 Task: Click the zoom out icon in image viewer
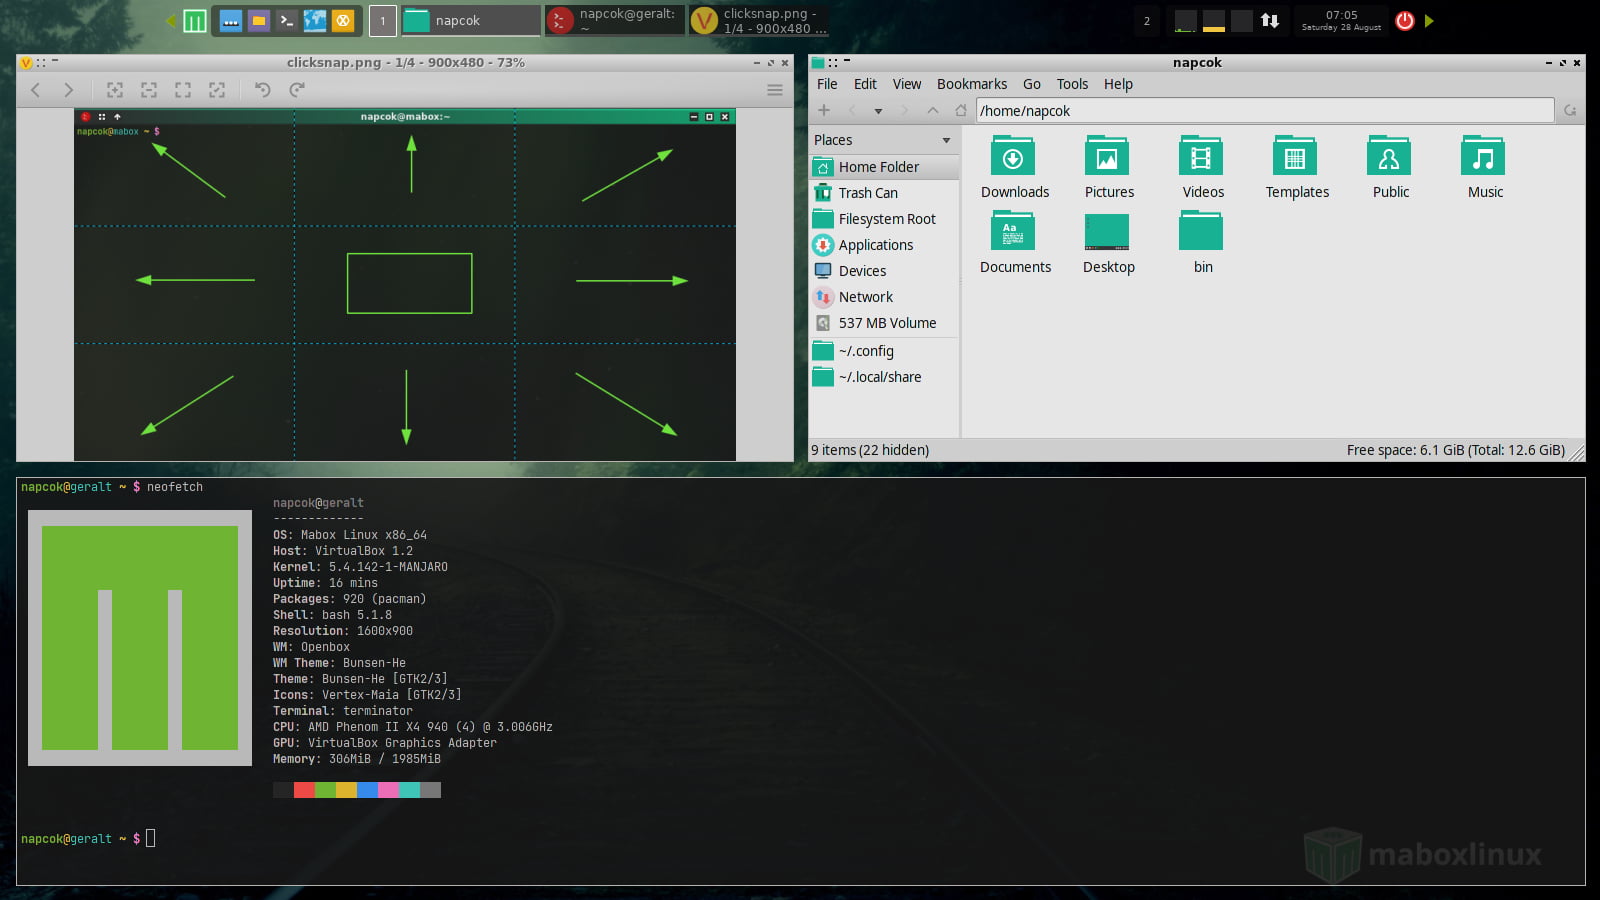(x=149, y=90)
